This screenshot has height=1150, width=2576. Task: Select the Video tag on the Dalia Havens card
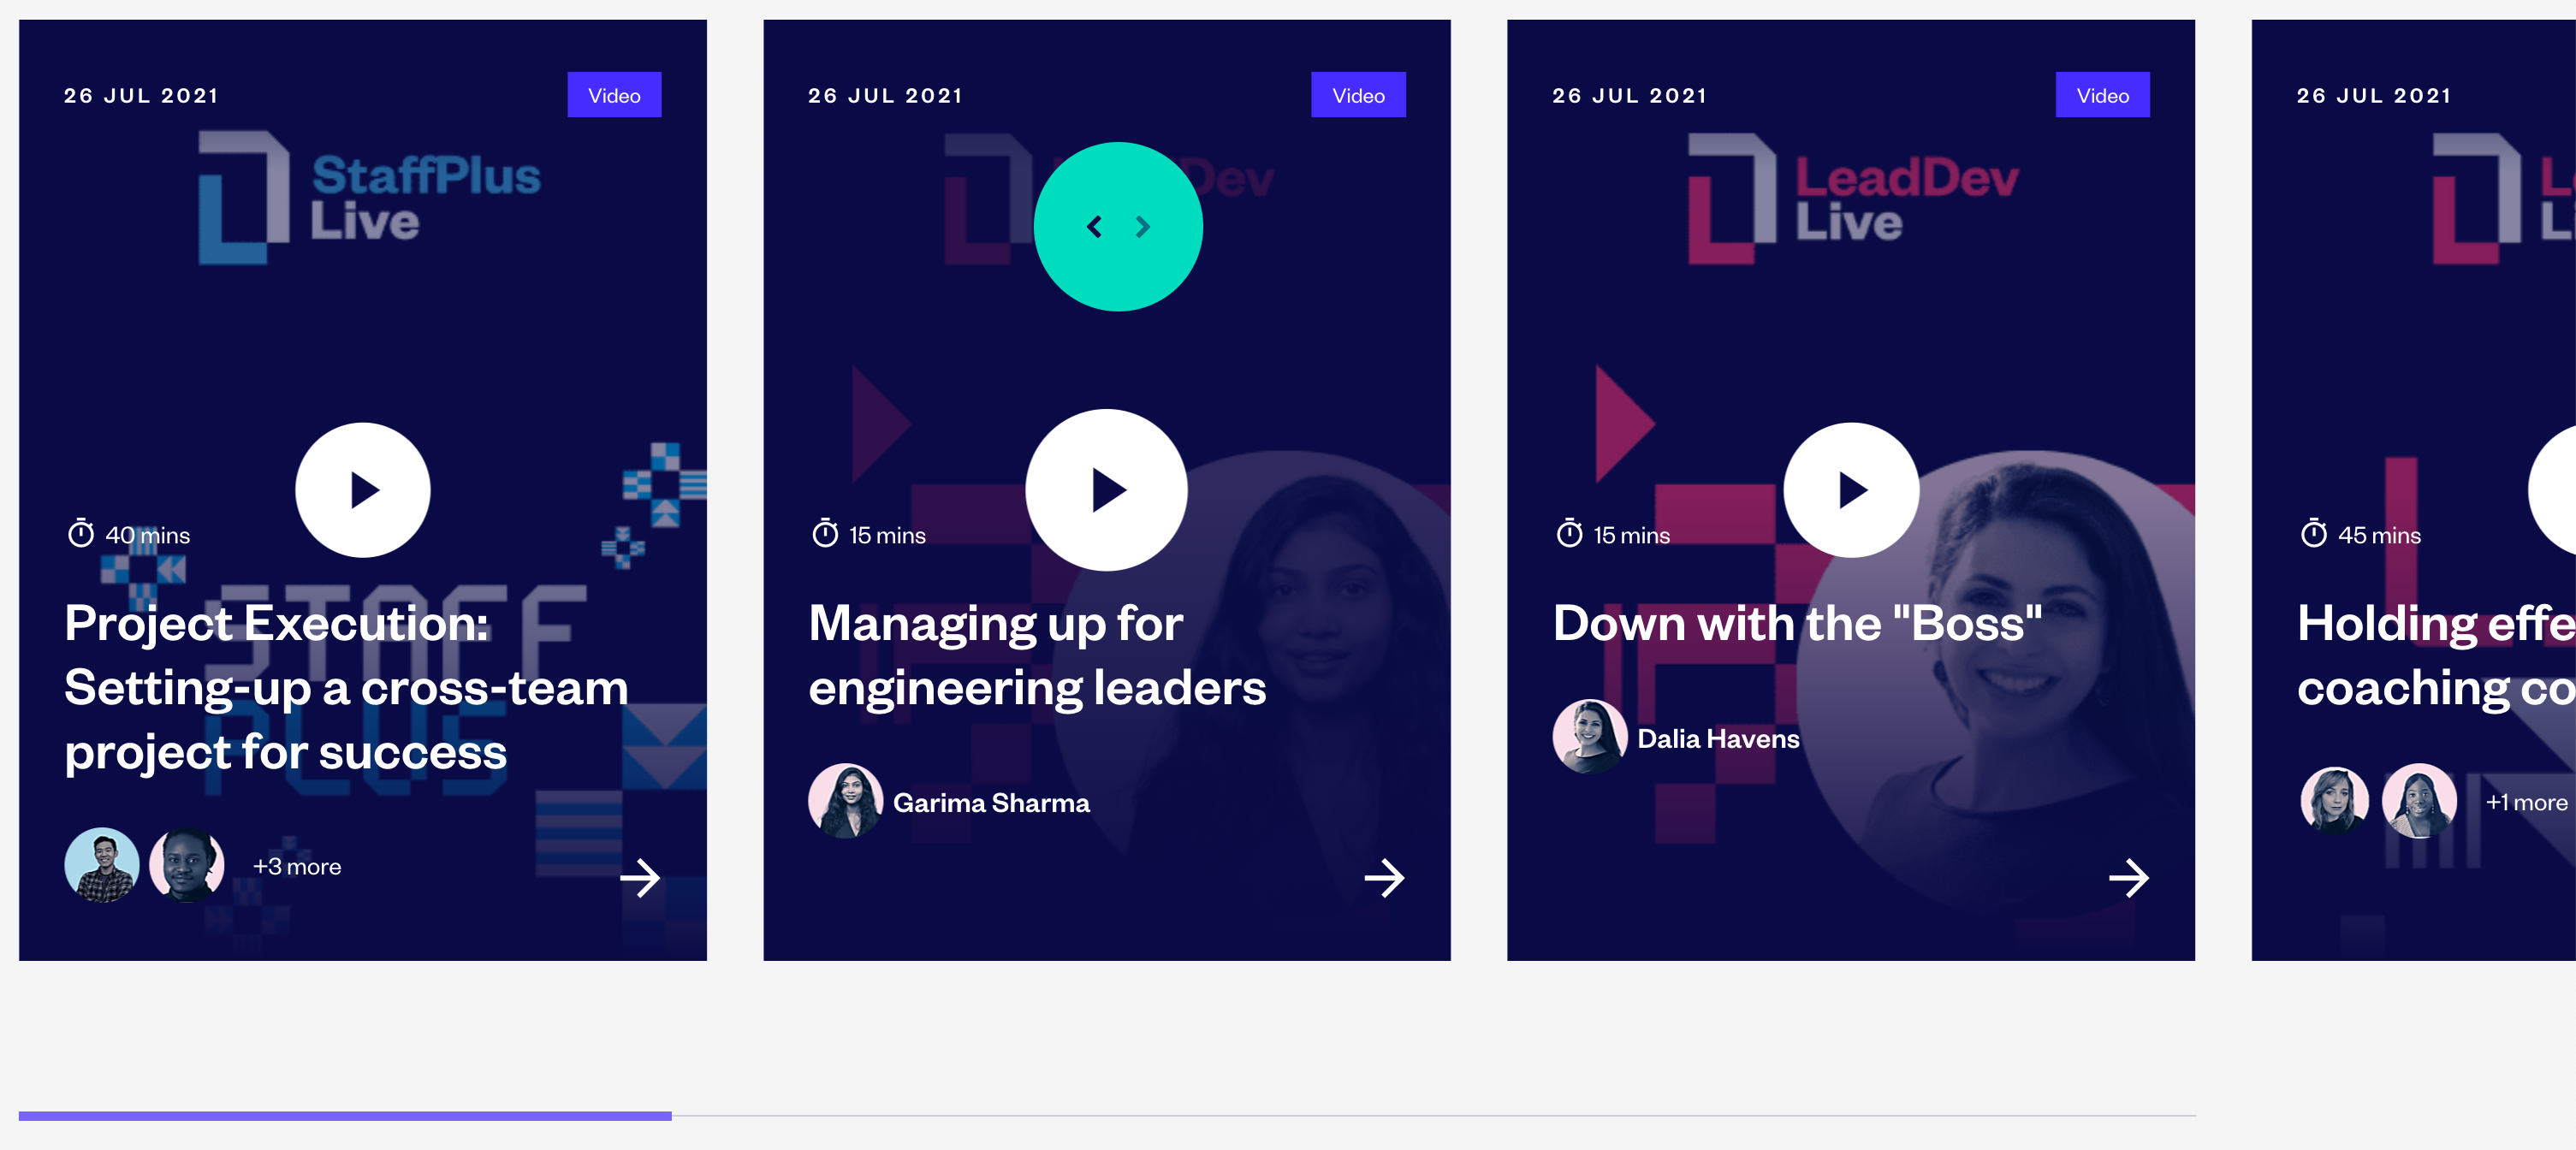[x=2102, y=94]
